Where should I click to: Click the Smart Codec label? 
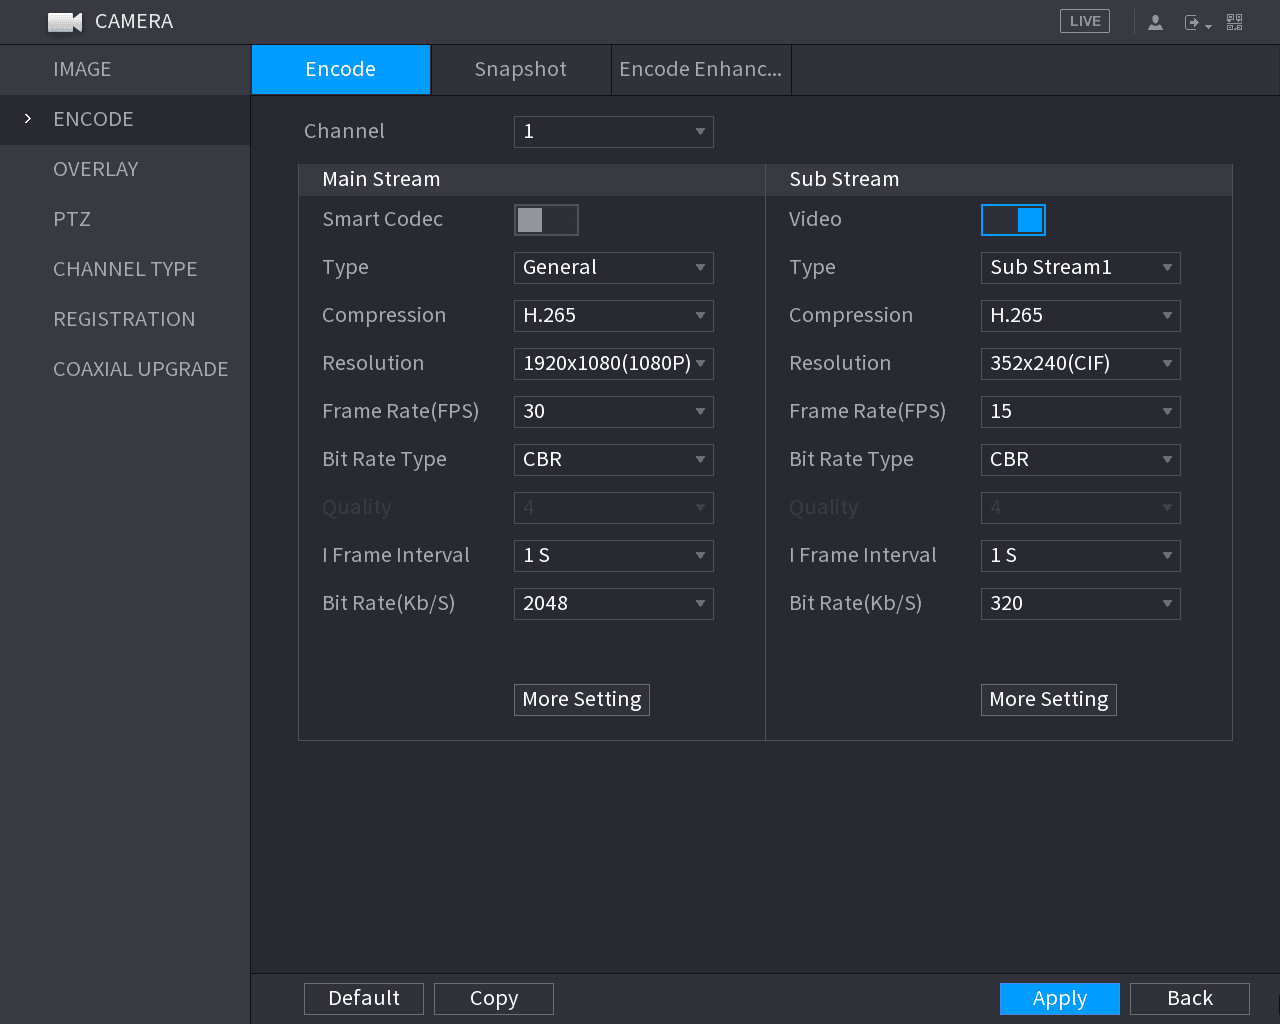pyautogui.click(x=382, y=220)
